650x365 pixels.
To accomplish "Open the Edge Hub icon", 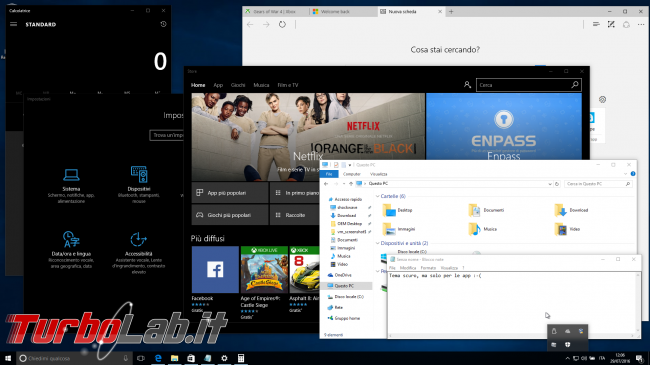I will pyautogui.click(x=596, y=24).
